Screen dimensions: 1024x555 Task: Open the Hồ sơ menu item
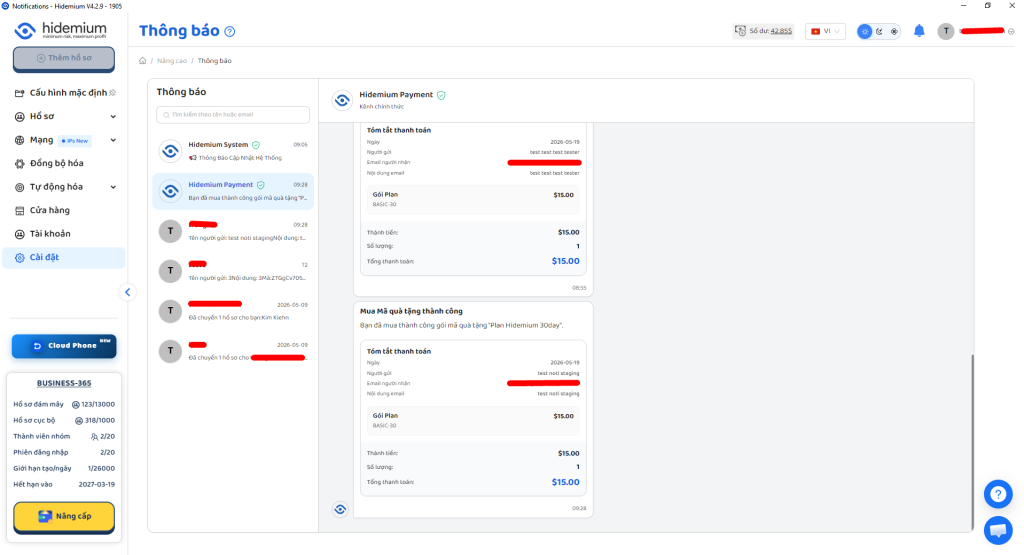pos(64,116)
